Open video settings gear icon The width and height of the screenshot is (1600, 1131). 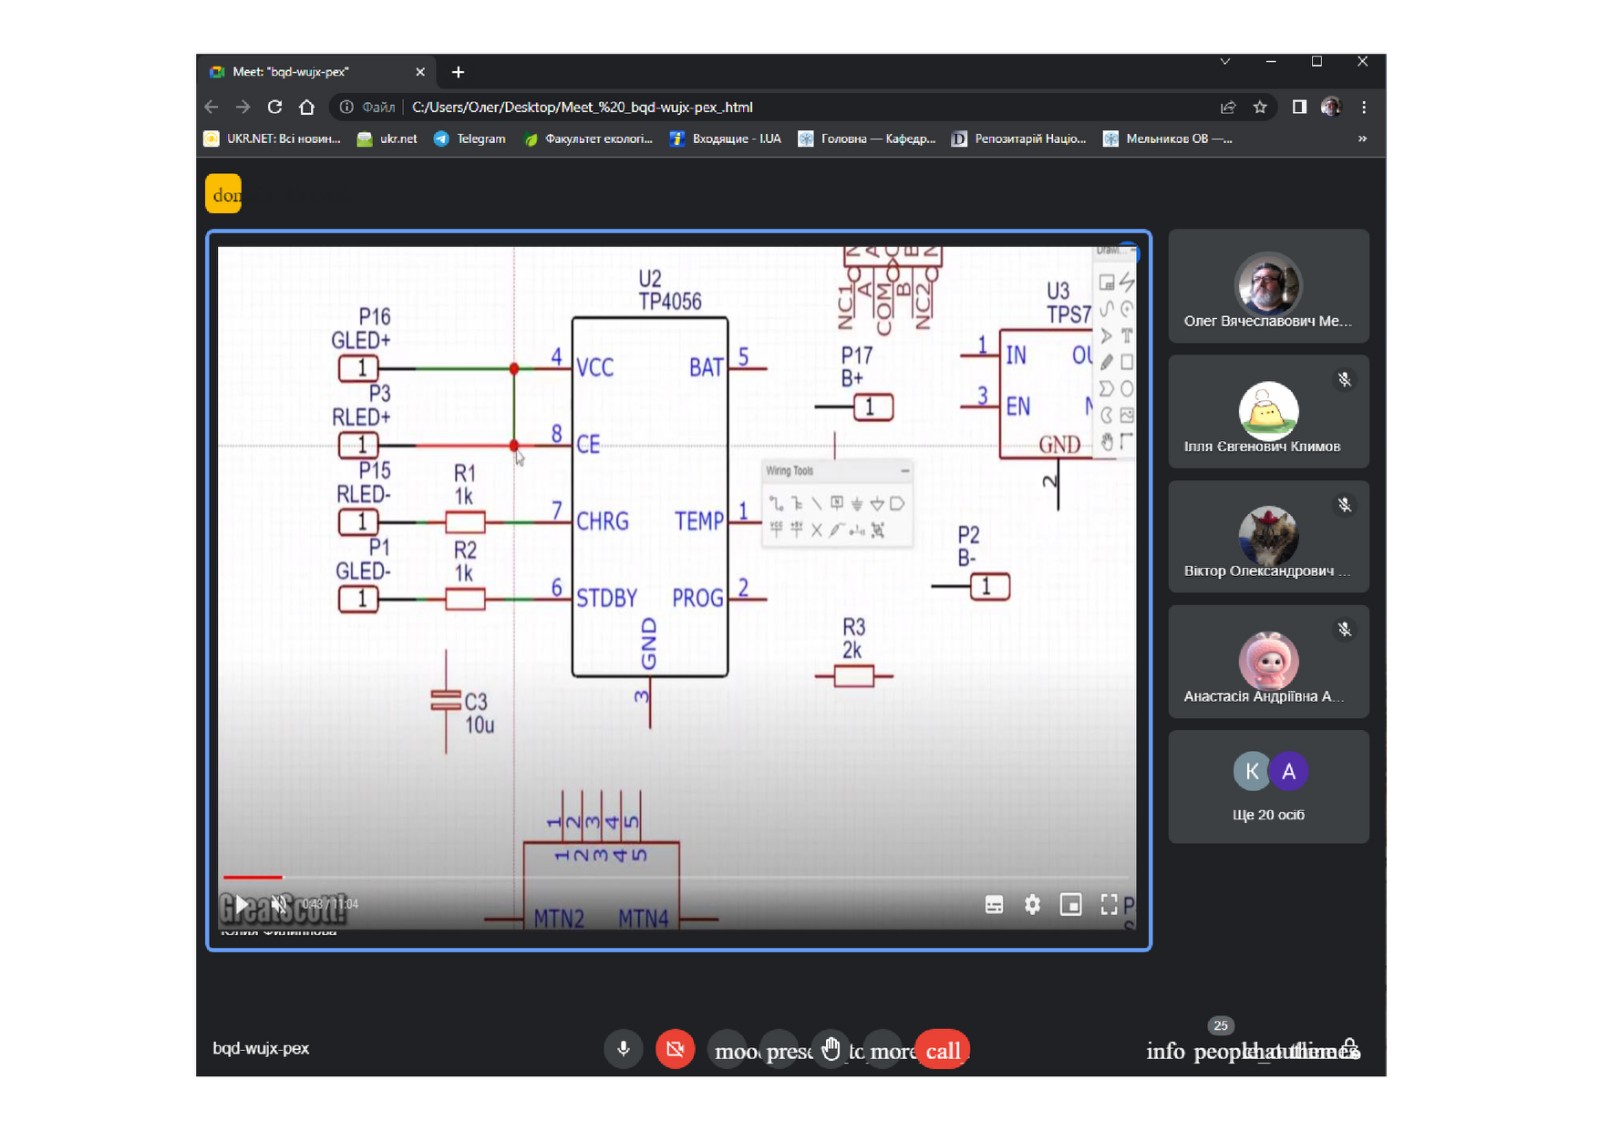point(1032,905)
